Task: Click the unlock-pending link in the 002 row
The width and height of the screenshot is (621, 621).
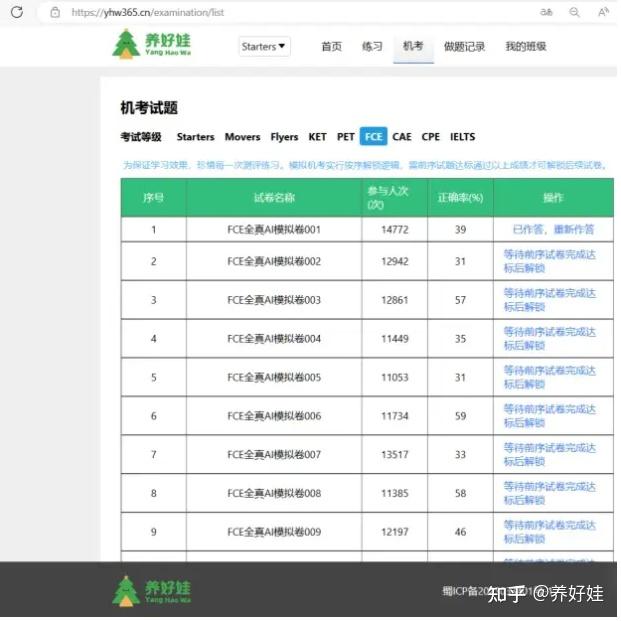Action: pos(549,261)
